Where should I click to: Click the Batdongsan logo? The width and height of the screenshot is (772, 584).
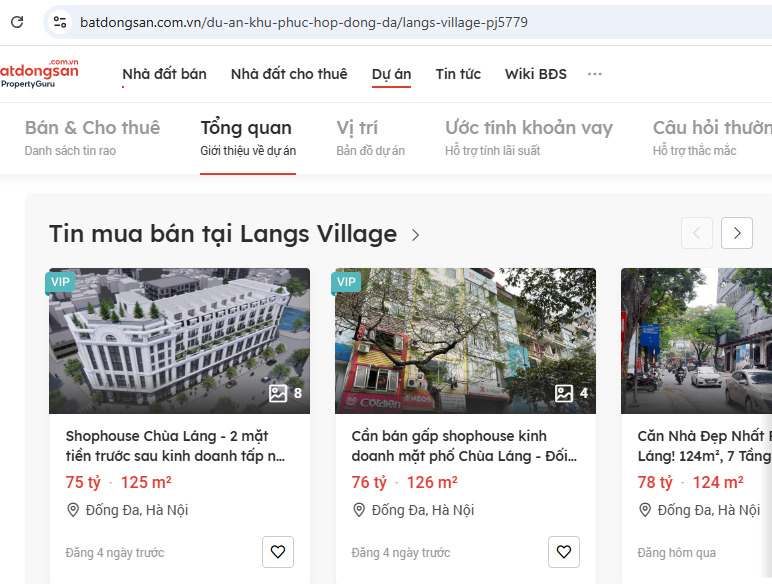(40, 73)
